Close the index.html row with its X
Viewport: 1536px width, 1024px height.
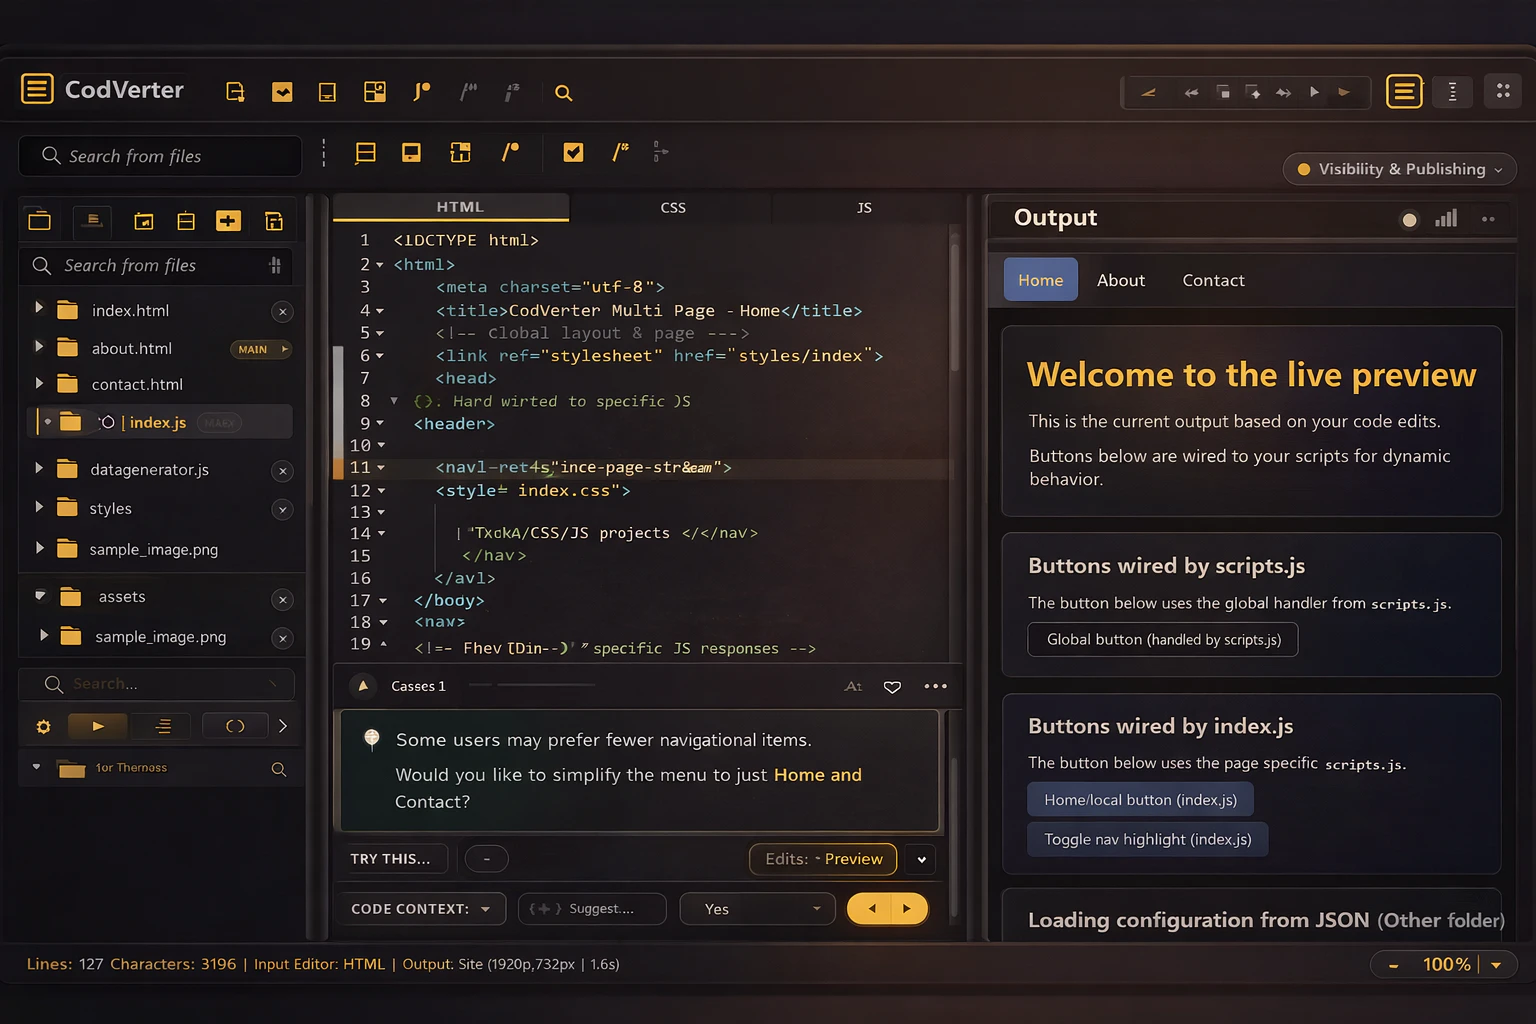tap(283, 312)
